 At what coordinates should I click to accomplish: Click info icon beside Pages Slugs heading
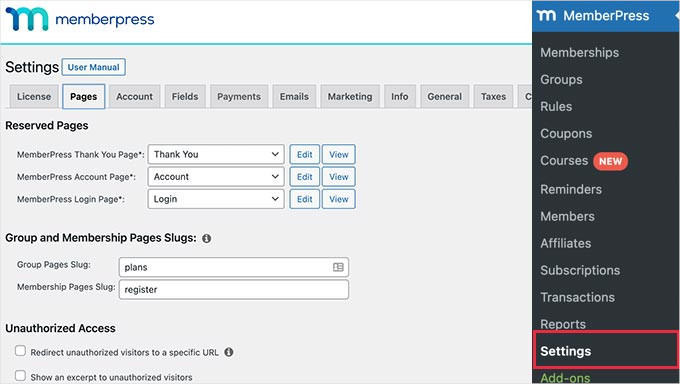(x=206, y=238)
